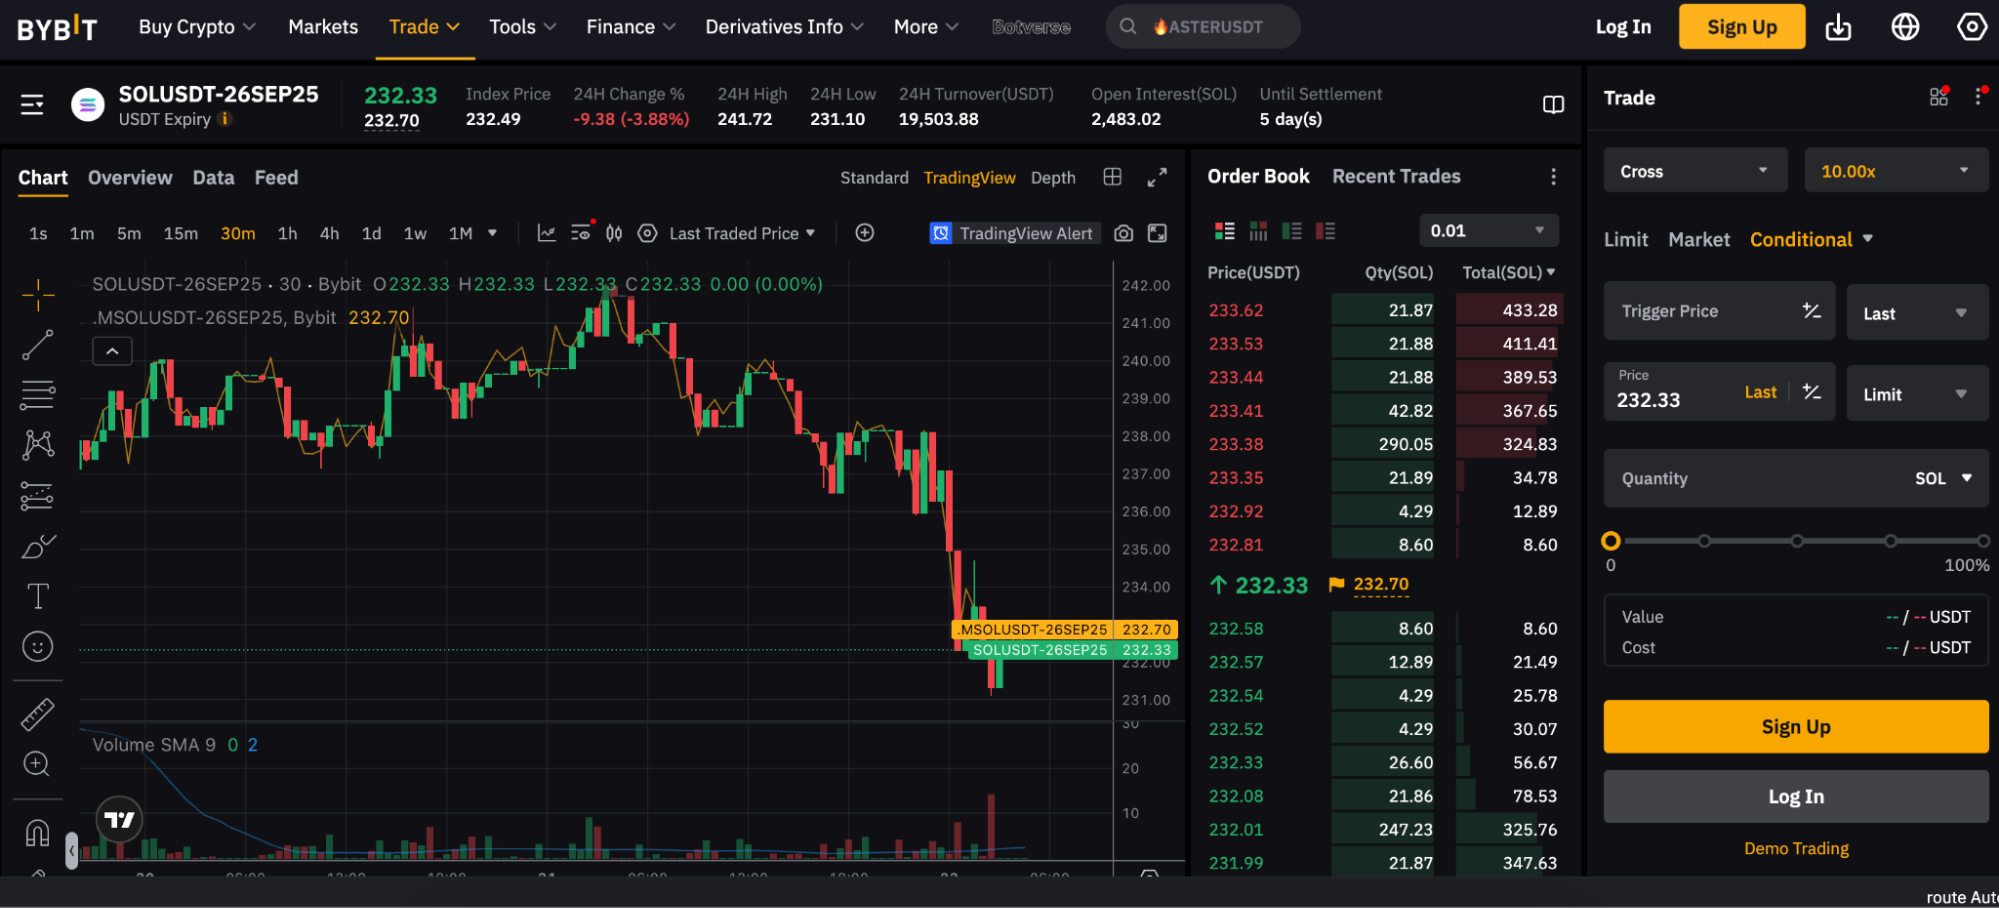Open chart indicators icon

point(546,233)
